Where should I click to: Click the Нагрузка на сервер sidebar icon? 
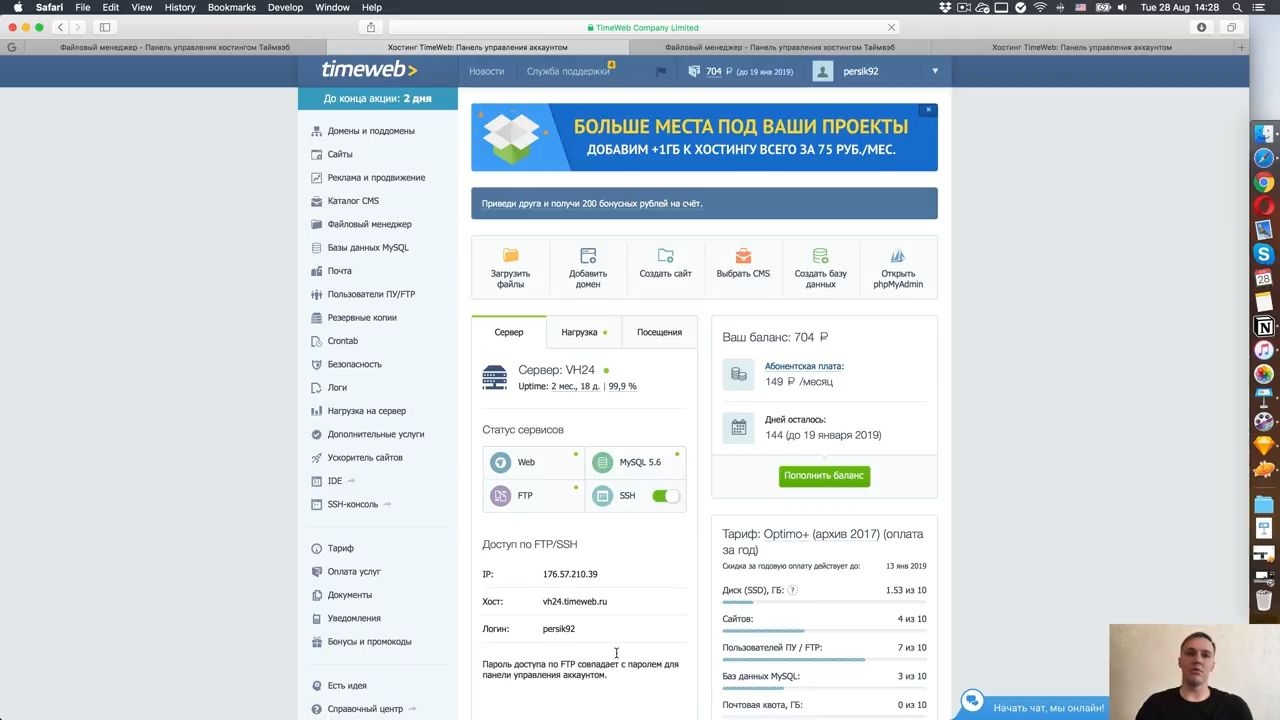point(317,411)
